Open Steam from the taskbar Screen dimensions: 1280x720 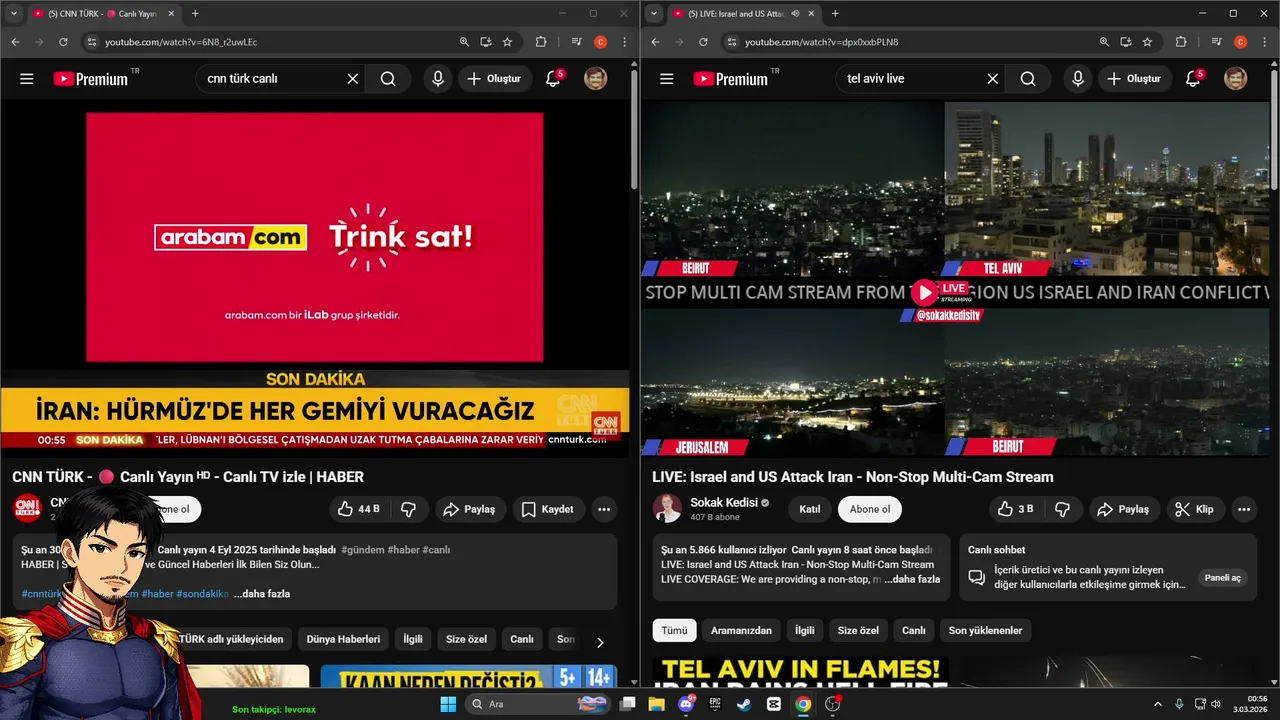[744, 704]
